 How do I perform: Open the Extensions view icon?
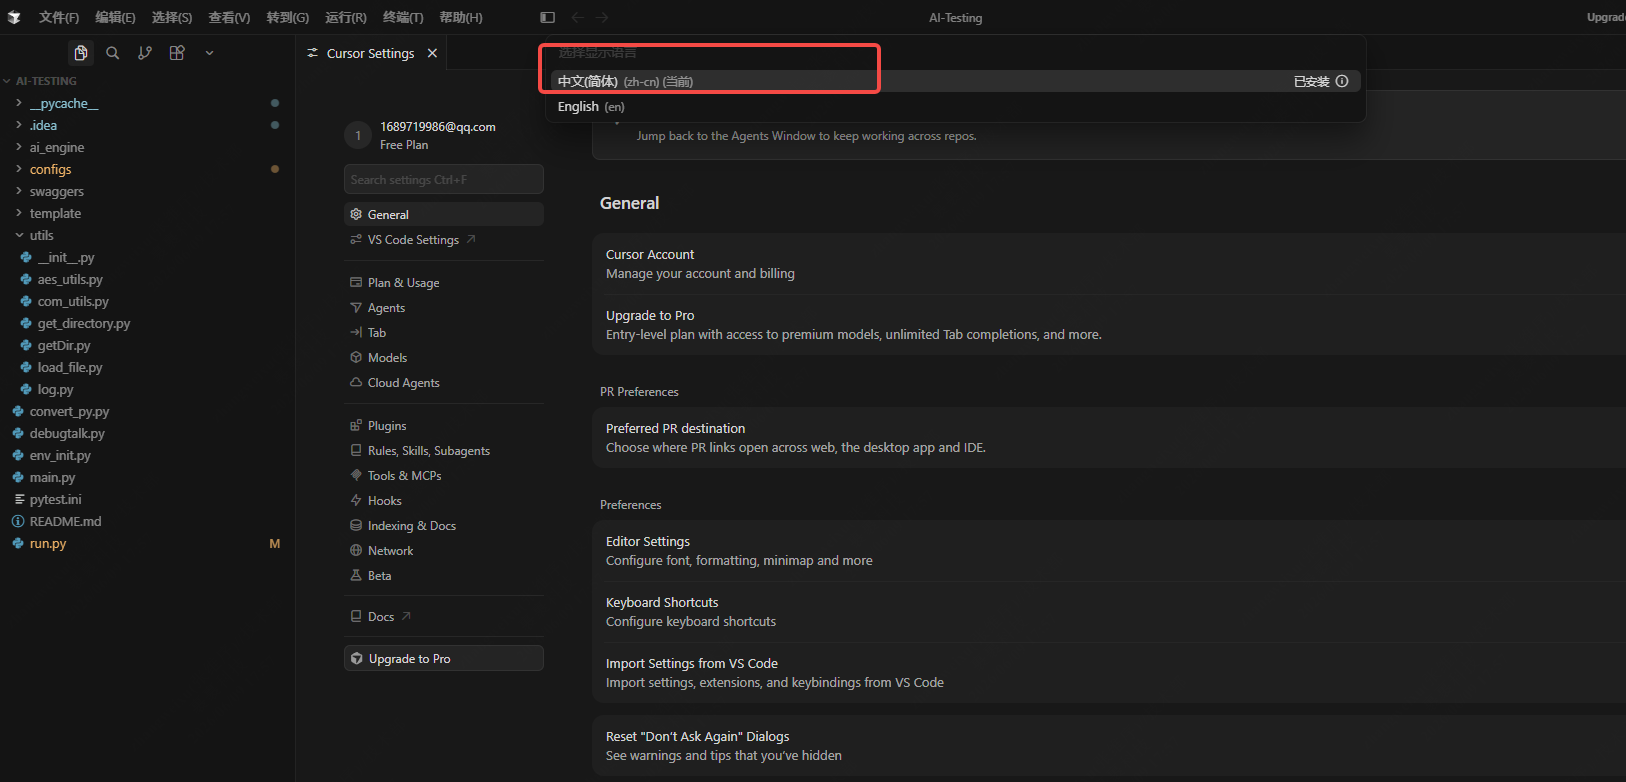[177, 53]
